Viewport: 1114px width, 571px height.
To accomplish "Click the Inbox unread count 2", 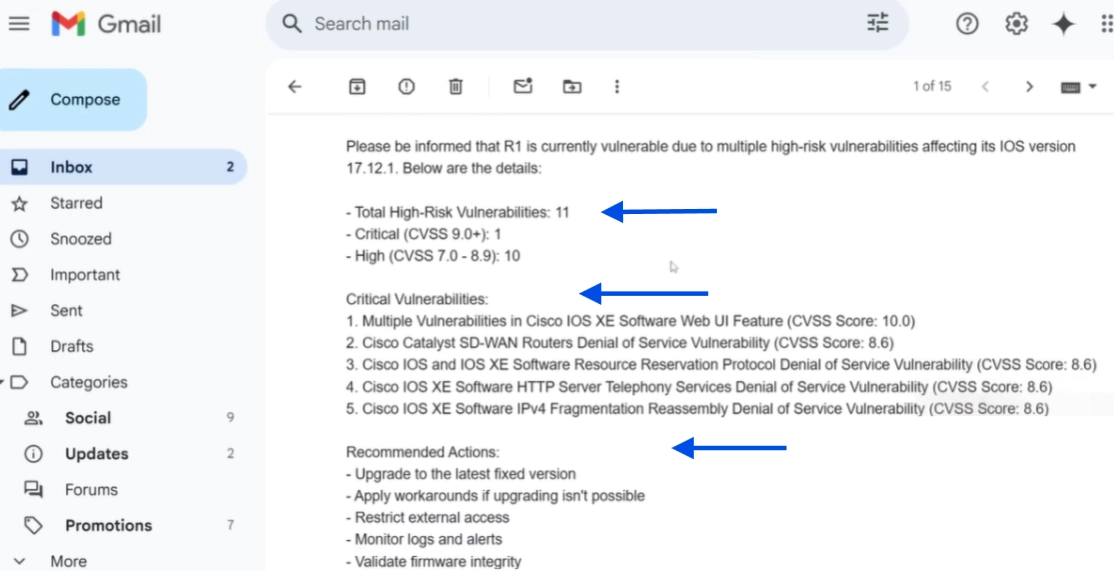I will (x=230, y=168).
